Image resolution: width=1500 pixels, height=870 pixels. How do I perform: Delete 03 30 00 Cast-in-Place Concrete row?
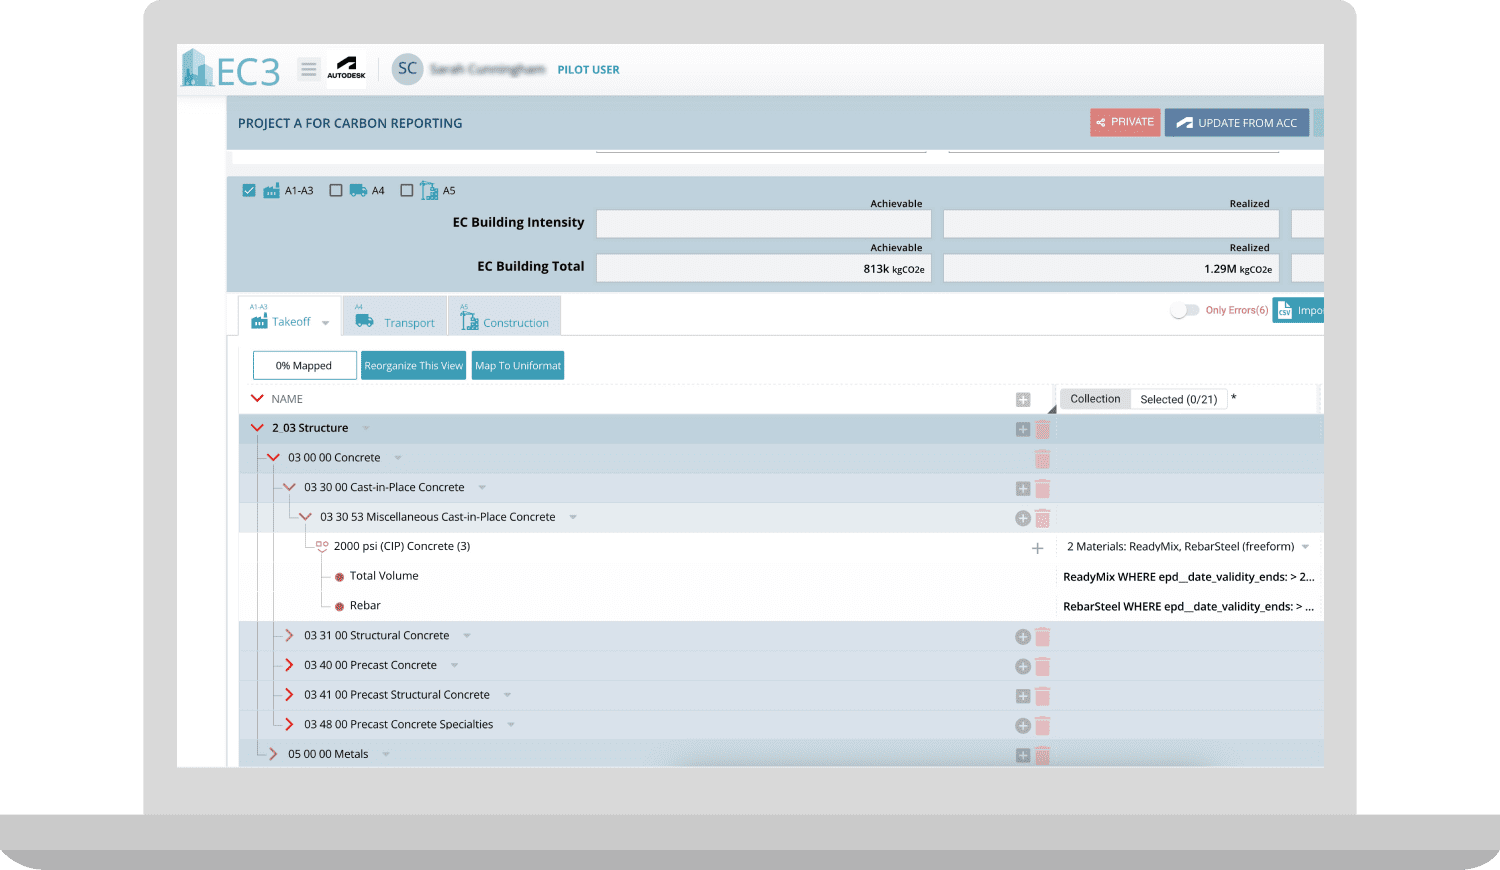tap(1043, 489)
